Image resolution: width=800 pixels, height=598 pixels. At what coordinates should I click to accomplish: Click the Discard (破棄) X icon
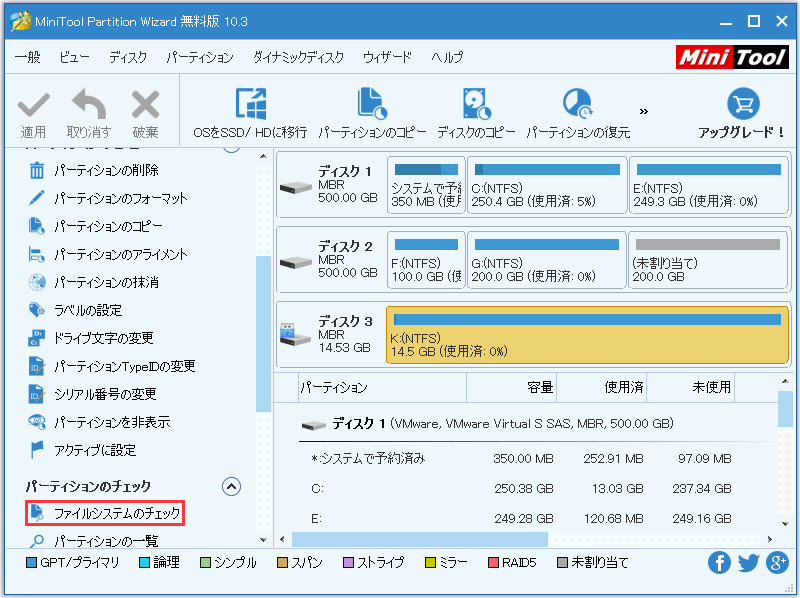pos(145,105)
